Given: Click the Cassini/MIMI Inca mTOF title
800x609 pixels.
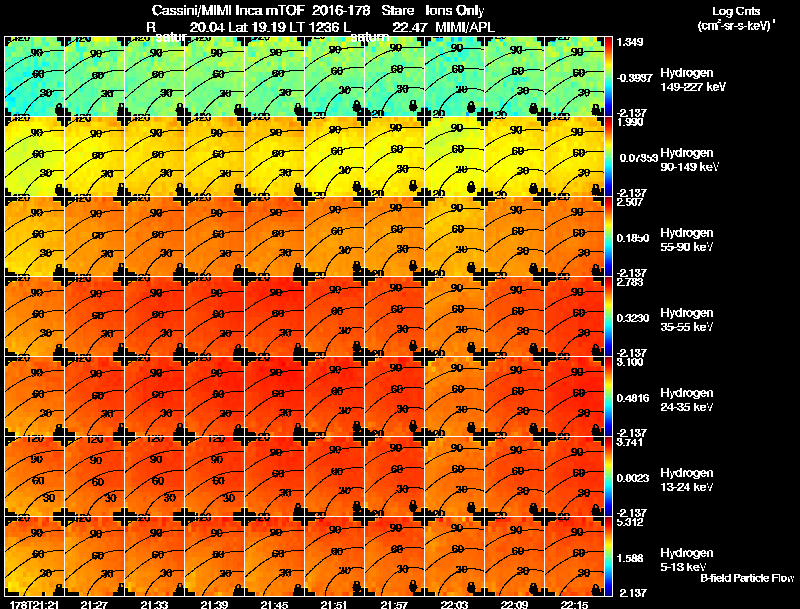Looking at the screenshot, I should tap(229, 11).
